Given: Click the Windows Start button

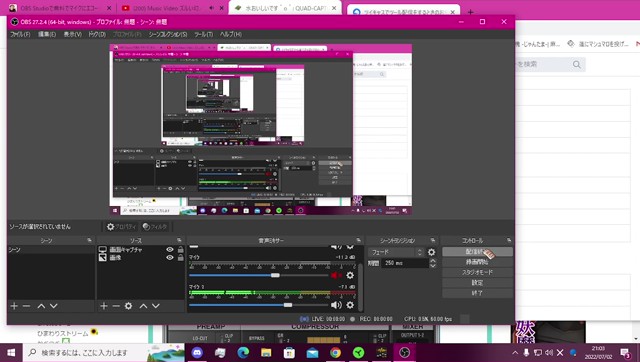Looking at the screenshot, I should [x=11, y=352].
